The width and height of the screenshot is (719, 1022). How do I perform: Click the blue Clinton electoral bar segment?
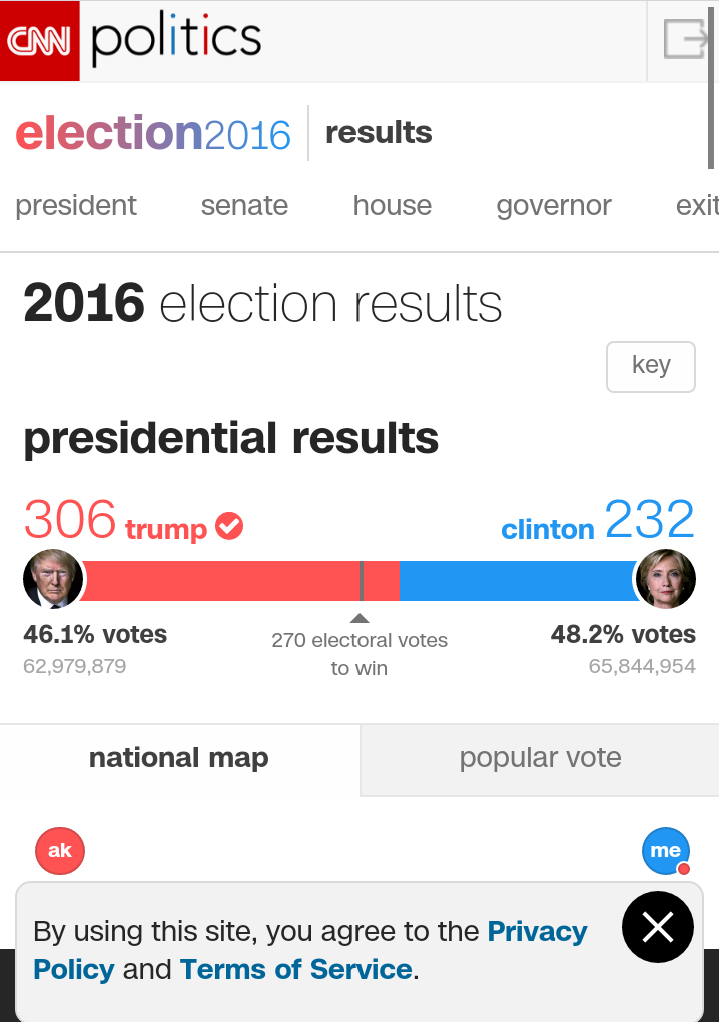pyautogui.click(x=515, y=580)
